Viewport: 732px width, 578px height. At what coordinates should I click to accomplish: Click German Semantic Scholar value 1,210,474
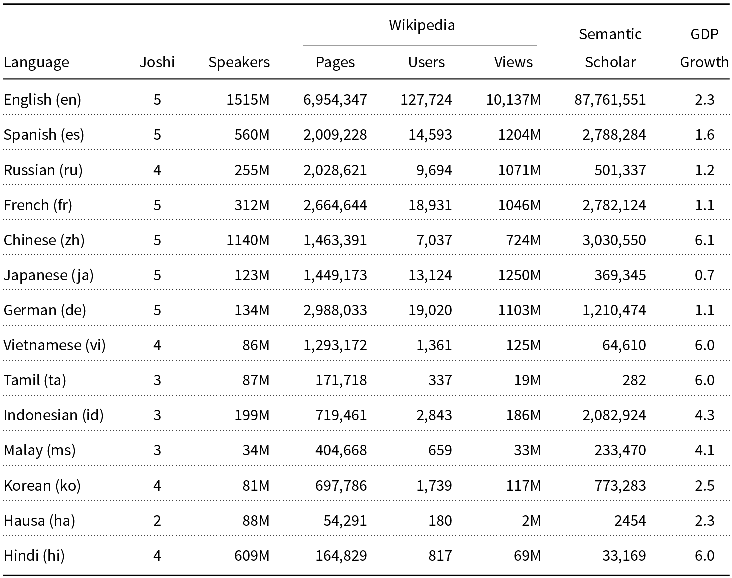pyautogui.click(x=614, y=310)
